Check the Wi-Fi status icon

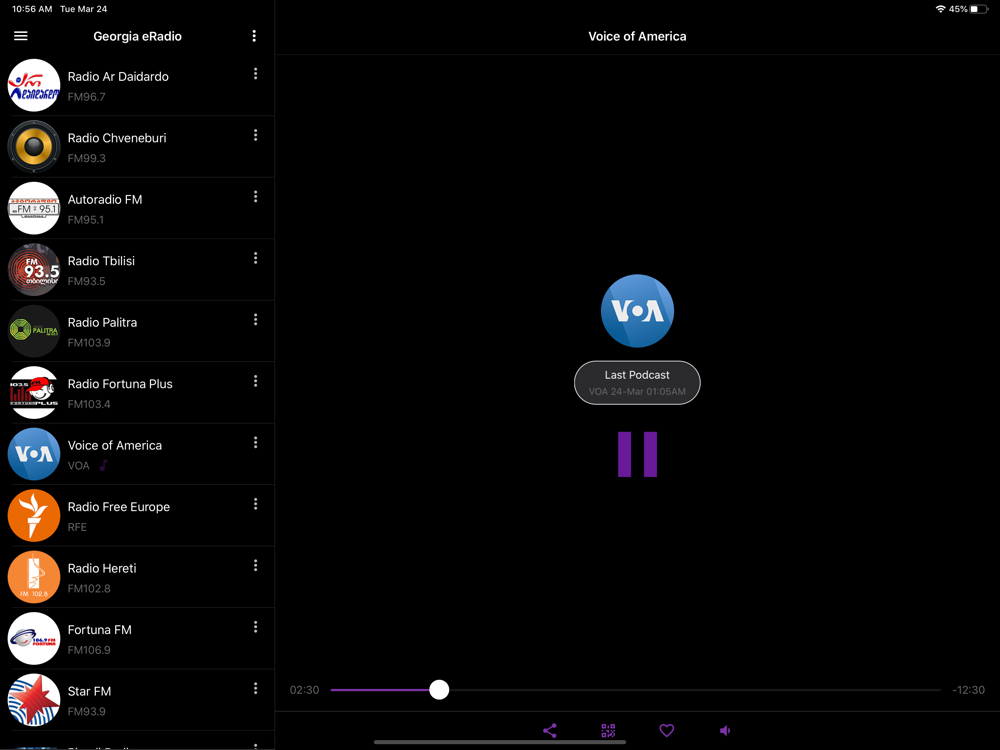point(940,9)
